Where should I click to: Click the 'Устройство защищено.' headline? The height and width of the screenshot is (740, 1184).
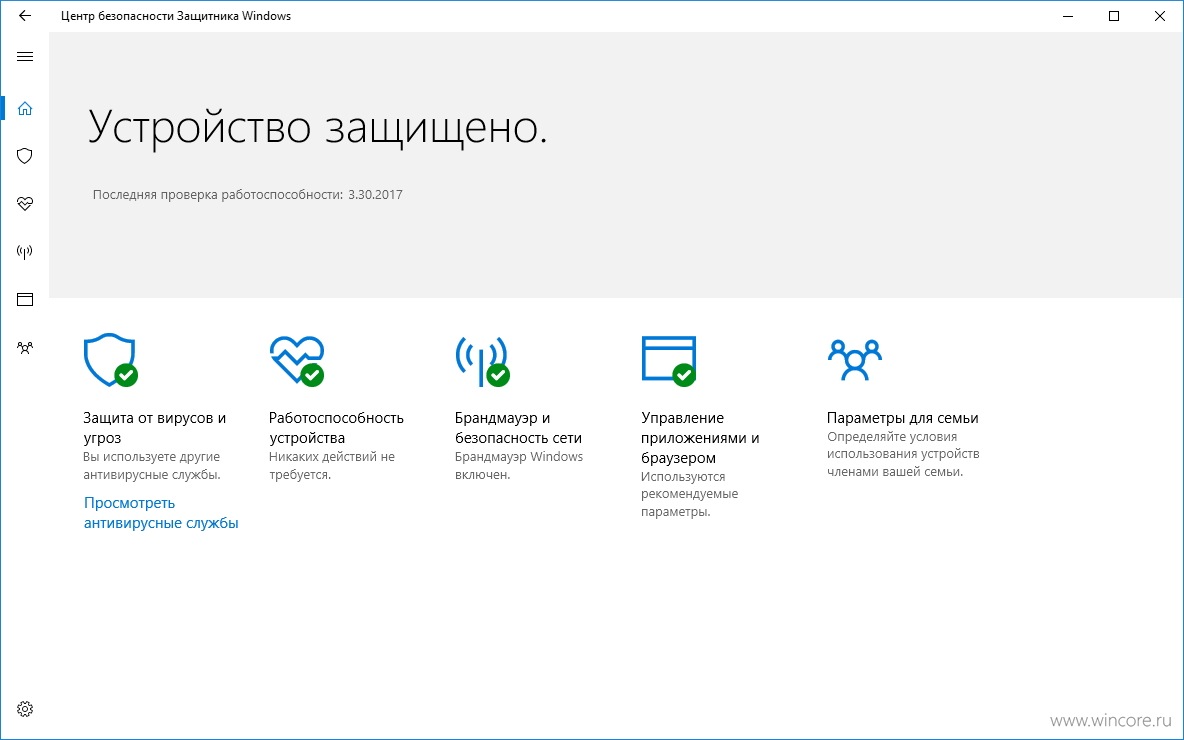[317, 127]
